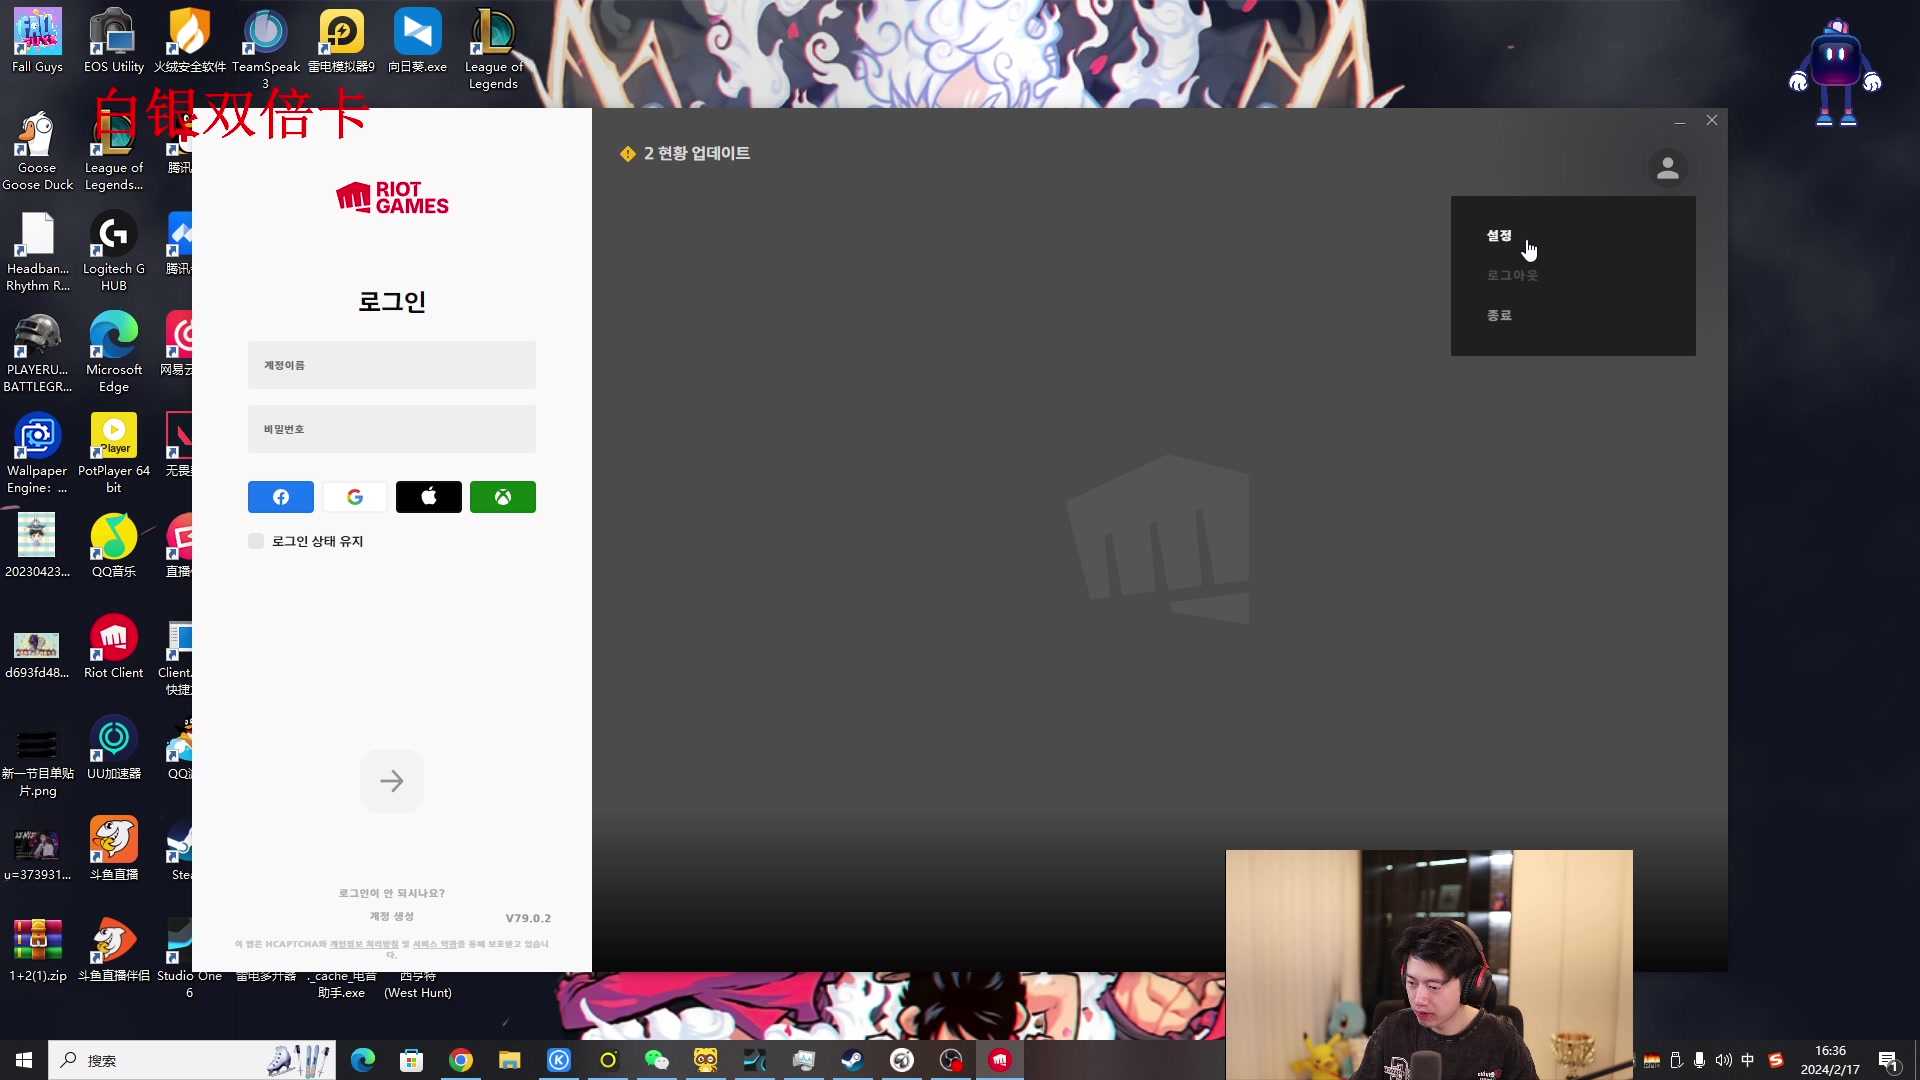Submit login with the arrow button
1920x1080 pixels.
pyautogui.click(x=392, y=781)
